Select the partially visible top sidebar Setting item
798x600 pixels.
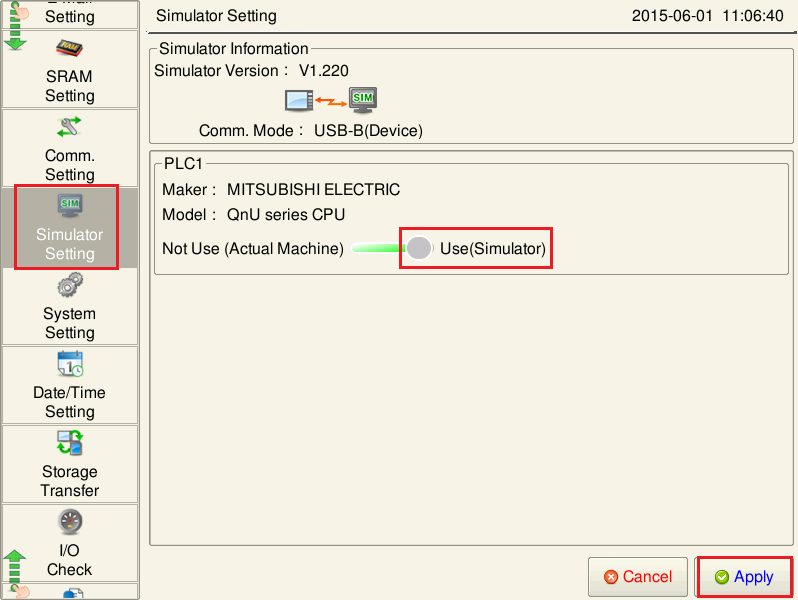point(69,14)
